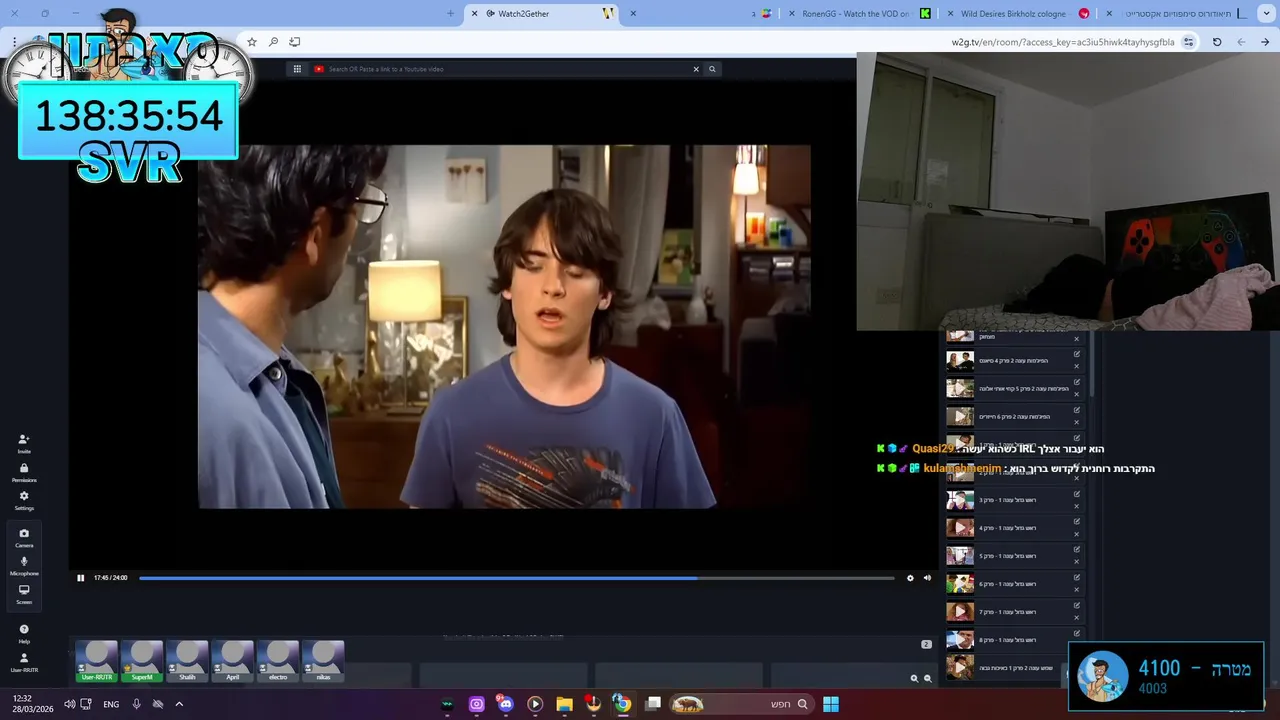
Task: Select the User-RRJTR avatar tile
Action: 97,662
